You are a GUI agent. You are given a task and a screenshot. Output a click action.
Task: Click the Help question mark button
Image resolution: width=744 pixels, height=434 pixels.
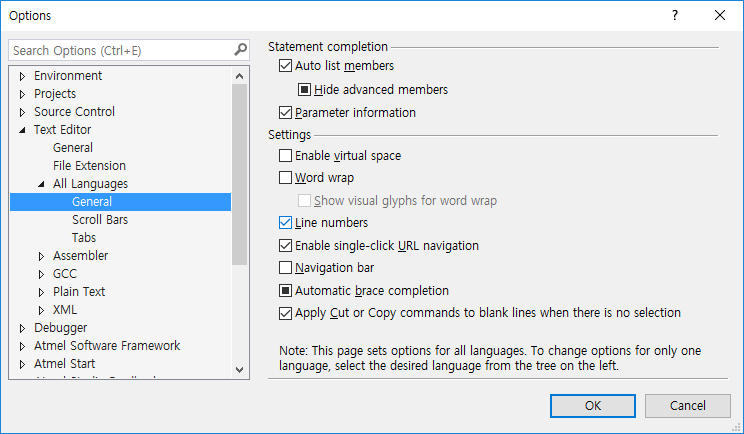tap(675, 16)
